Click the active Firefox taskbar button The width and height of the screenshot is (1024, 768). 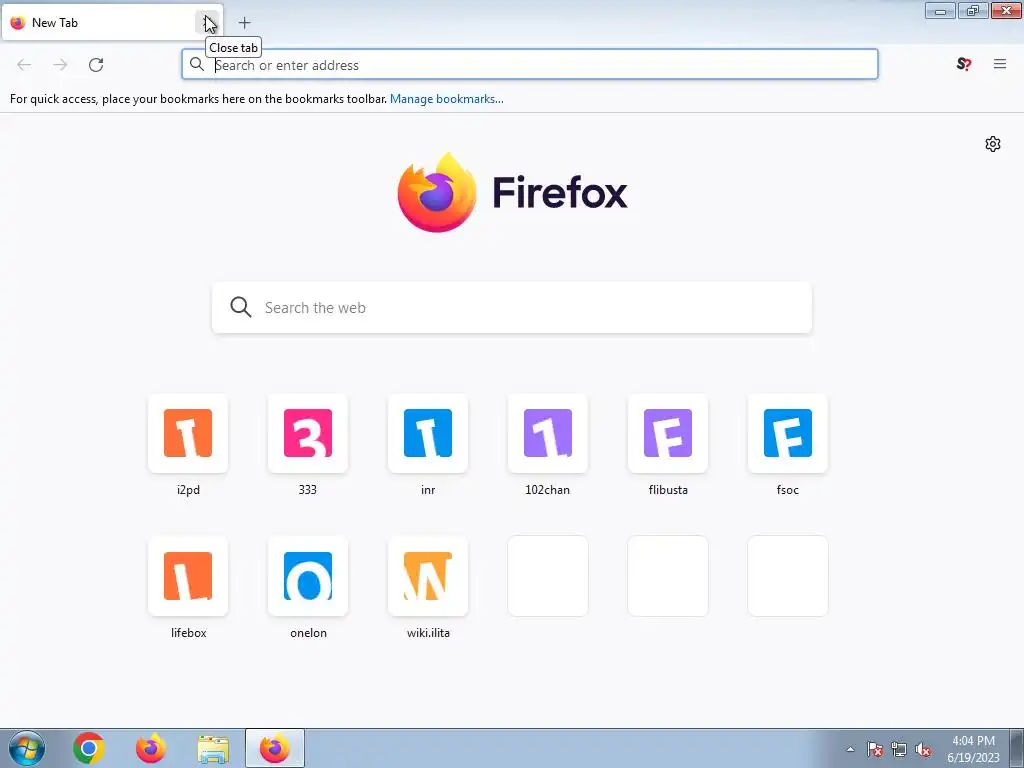pos(275,748)
